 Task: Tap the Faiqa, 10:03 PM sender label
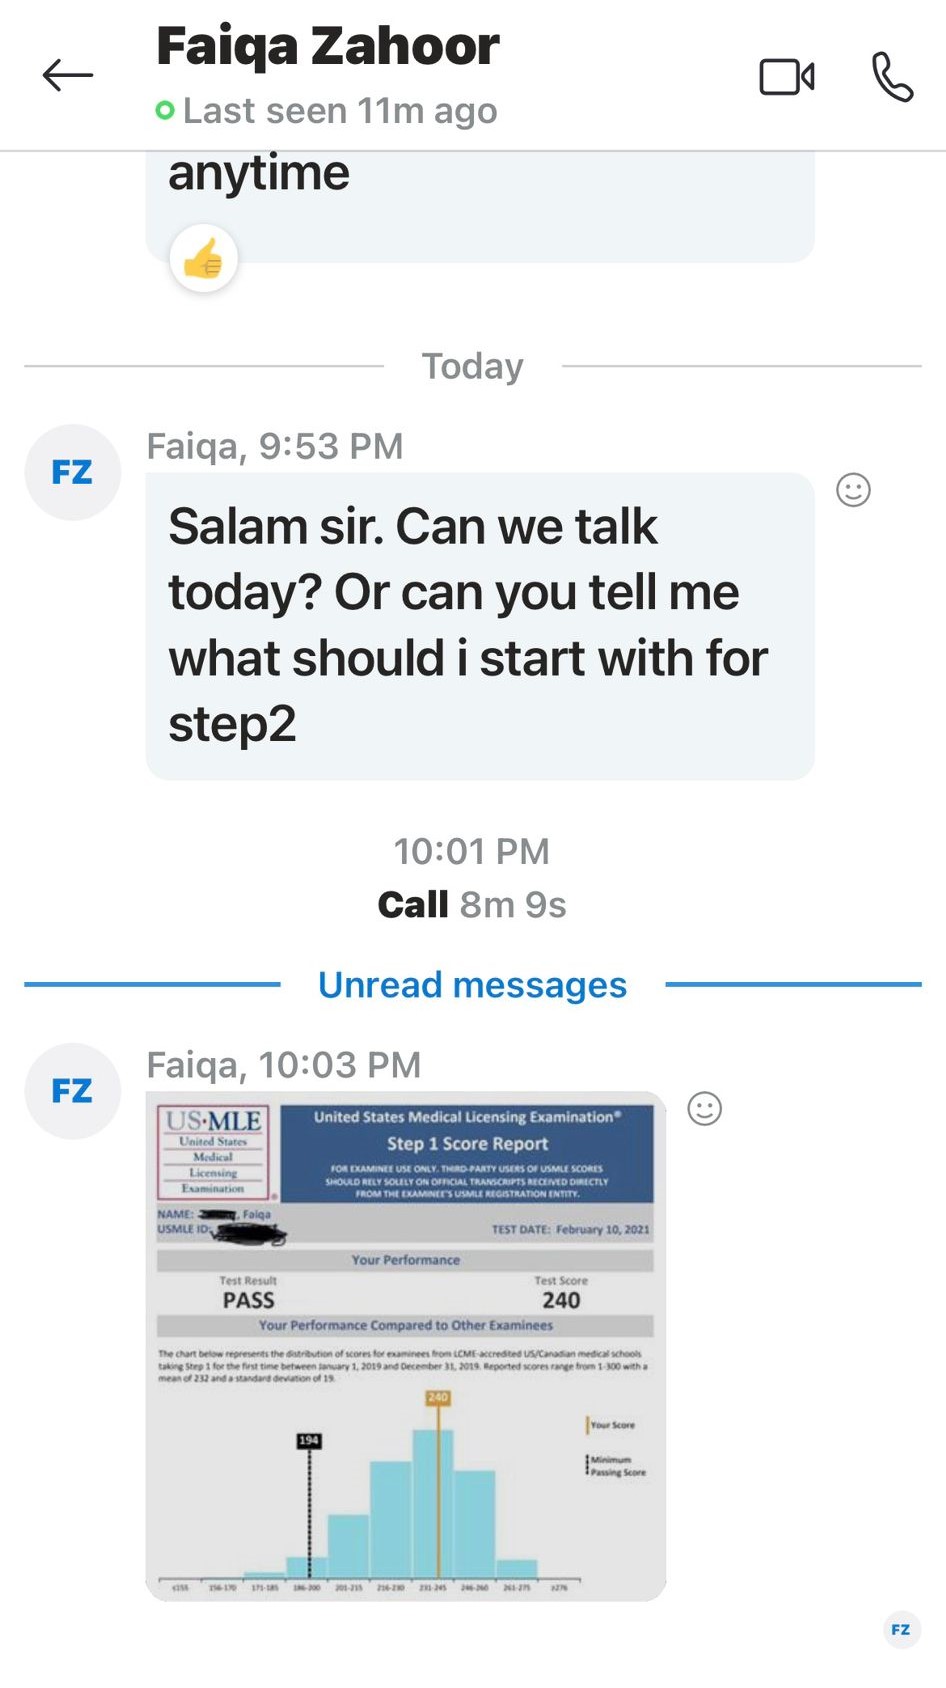[x=284, y=1065]
